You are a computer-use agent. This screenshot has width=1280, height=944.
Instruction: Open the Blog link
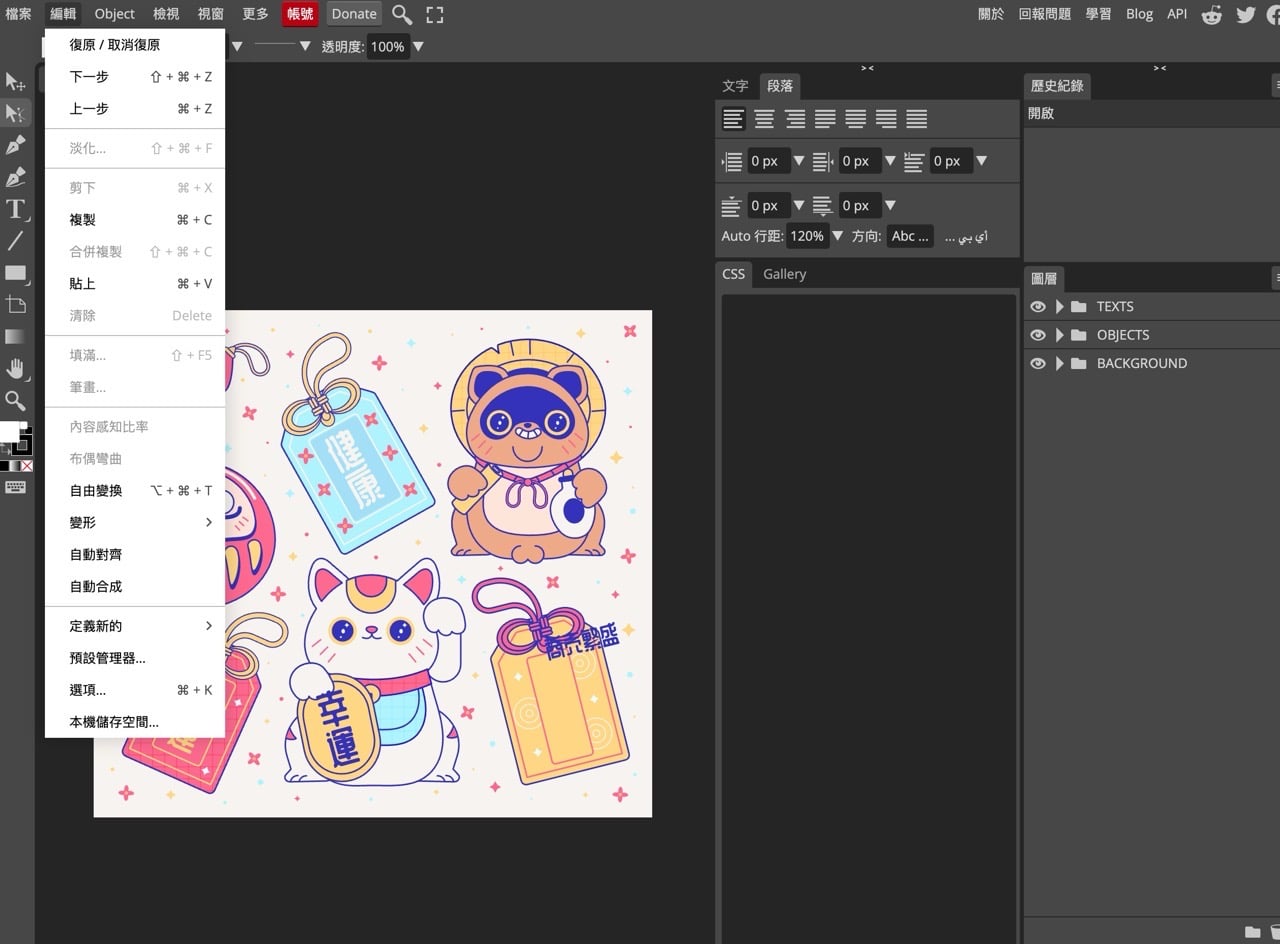[x=1139, y=14]
